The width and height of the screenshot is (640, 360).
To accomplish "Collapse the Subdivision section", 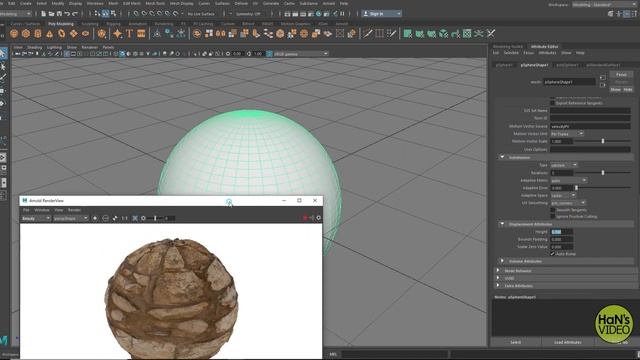I will click(502, 157).
